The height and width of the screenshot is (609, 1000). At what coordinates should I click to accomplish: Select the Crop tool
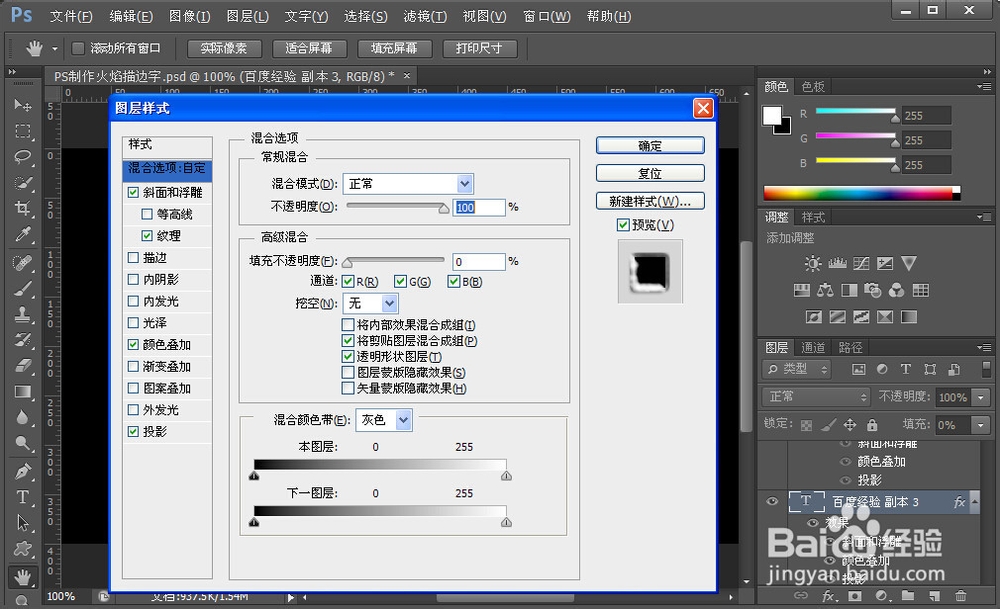(x=23, y=209)
